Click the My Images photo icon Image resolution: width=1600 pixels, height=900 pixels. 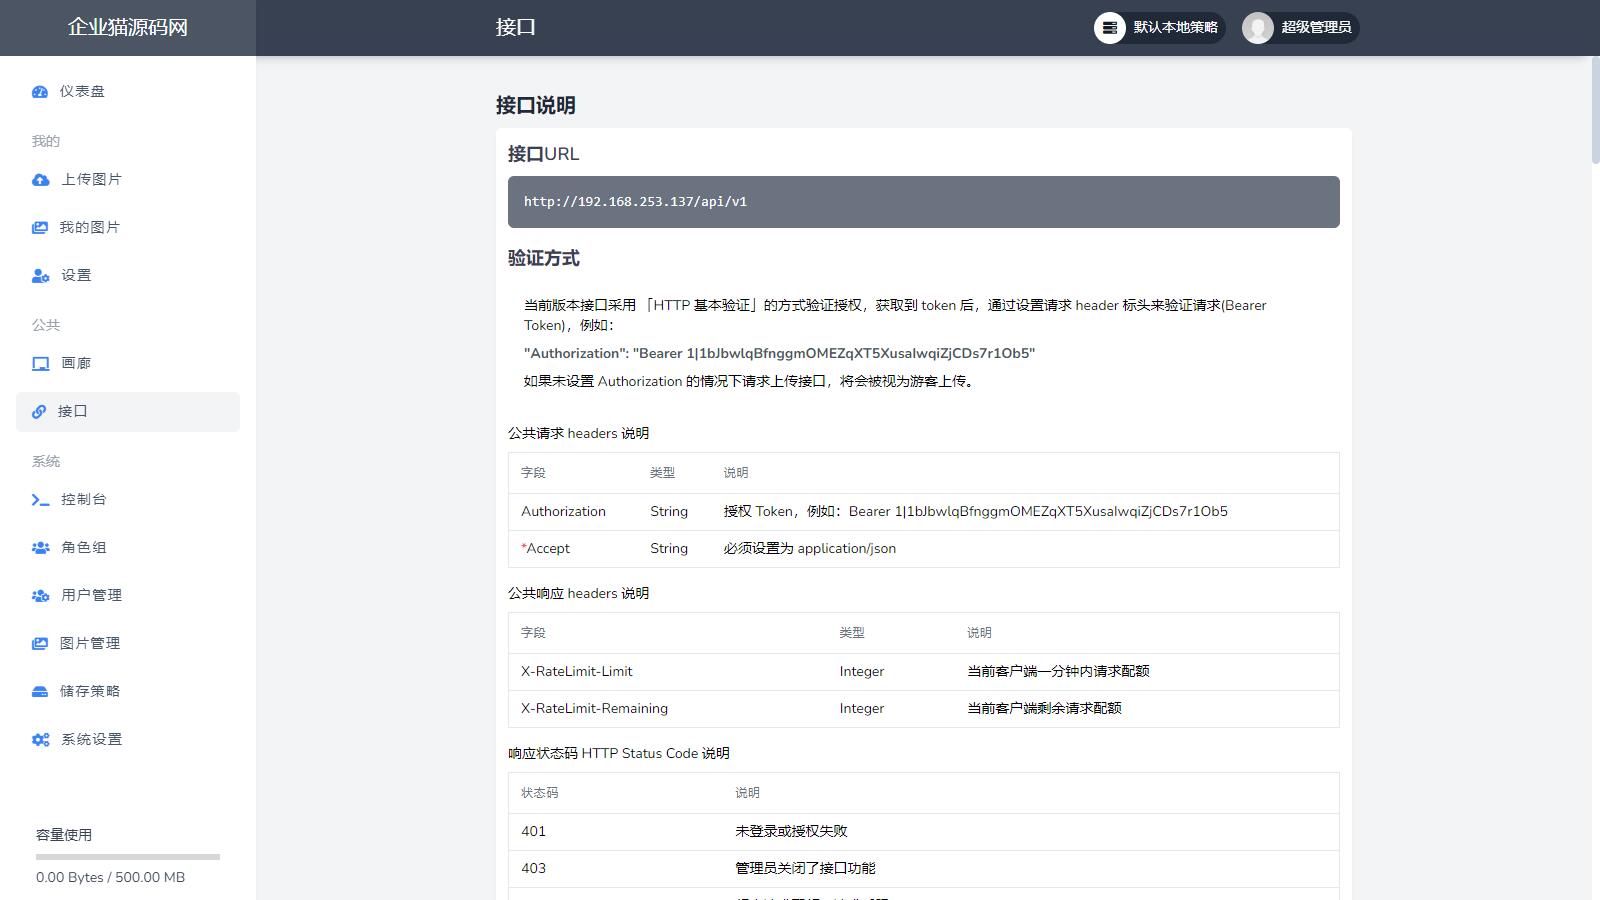40,228
